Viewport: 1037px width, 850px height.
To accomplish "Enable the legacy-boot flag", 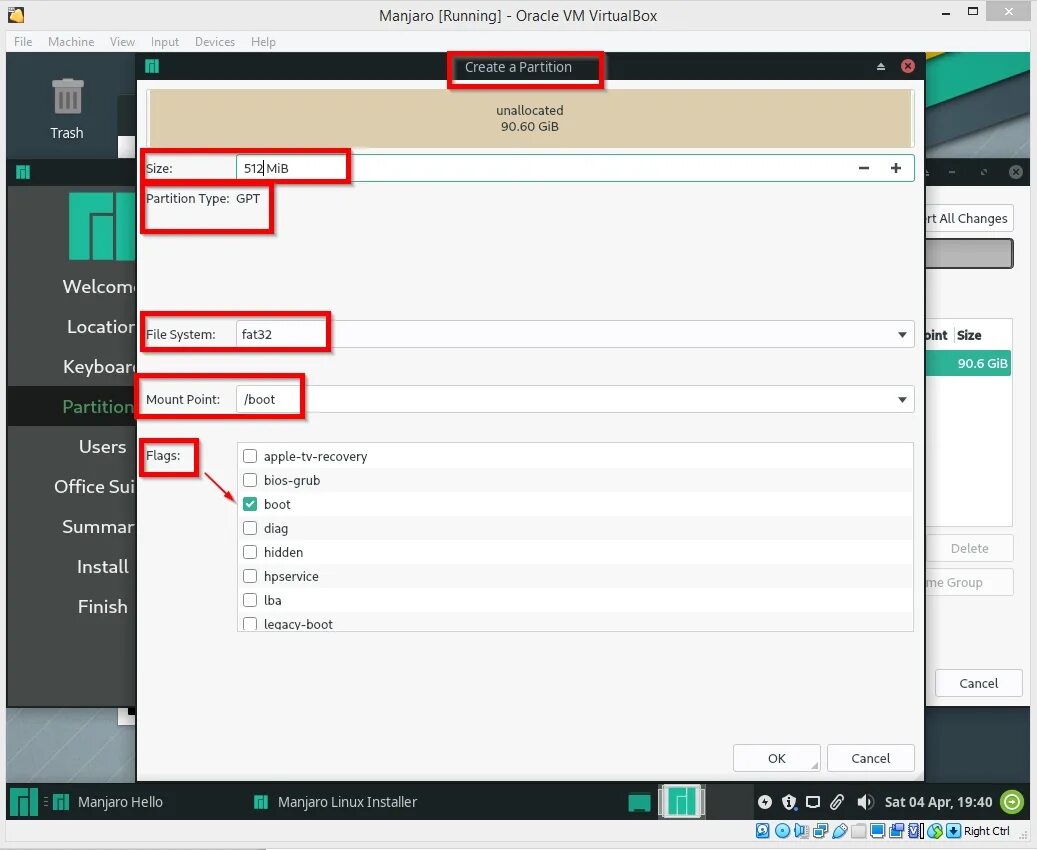I will 250,624.
